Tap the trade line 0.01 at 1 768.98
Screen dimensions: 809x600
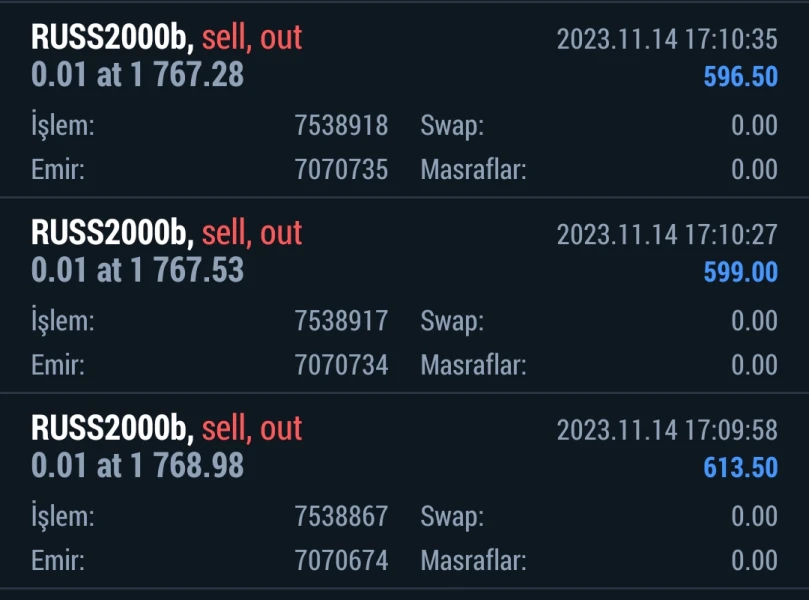[137, 466]
